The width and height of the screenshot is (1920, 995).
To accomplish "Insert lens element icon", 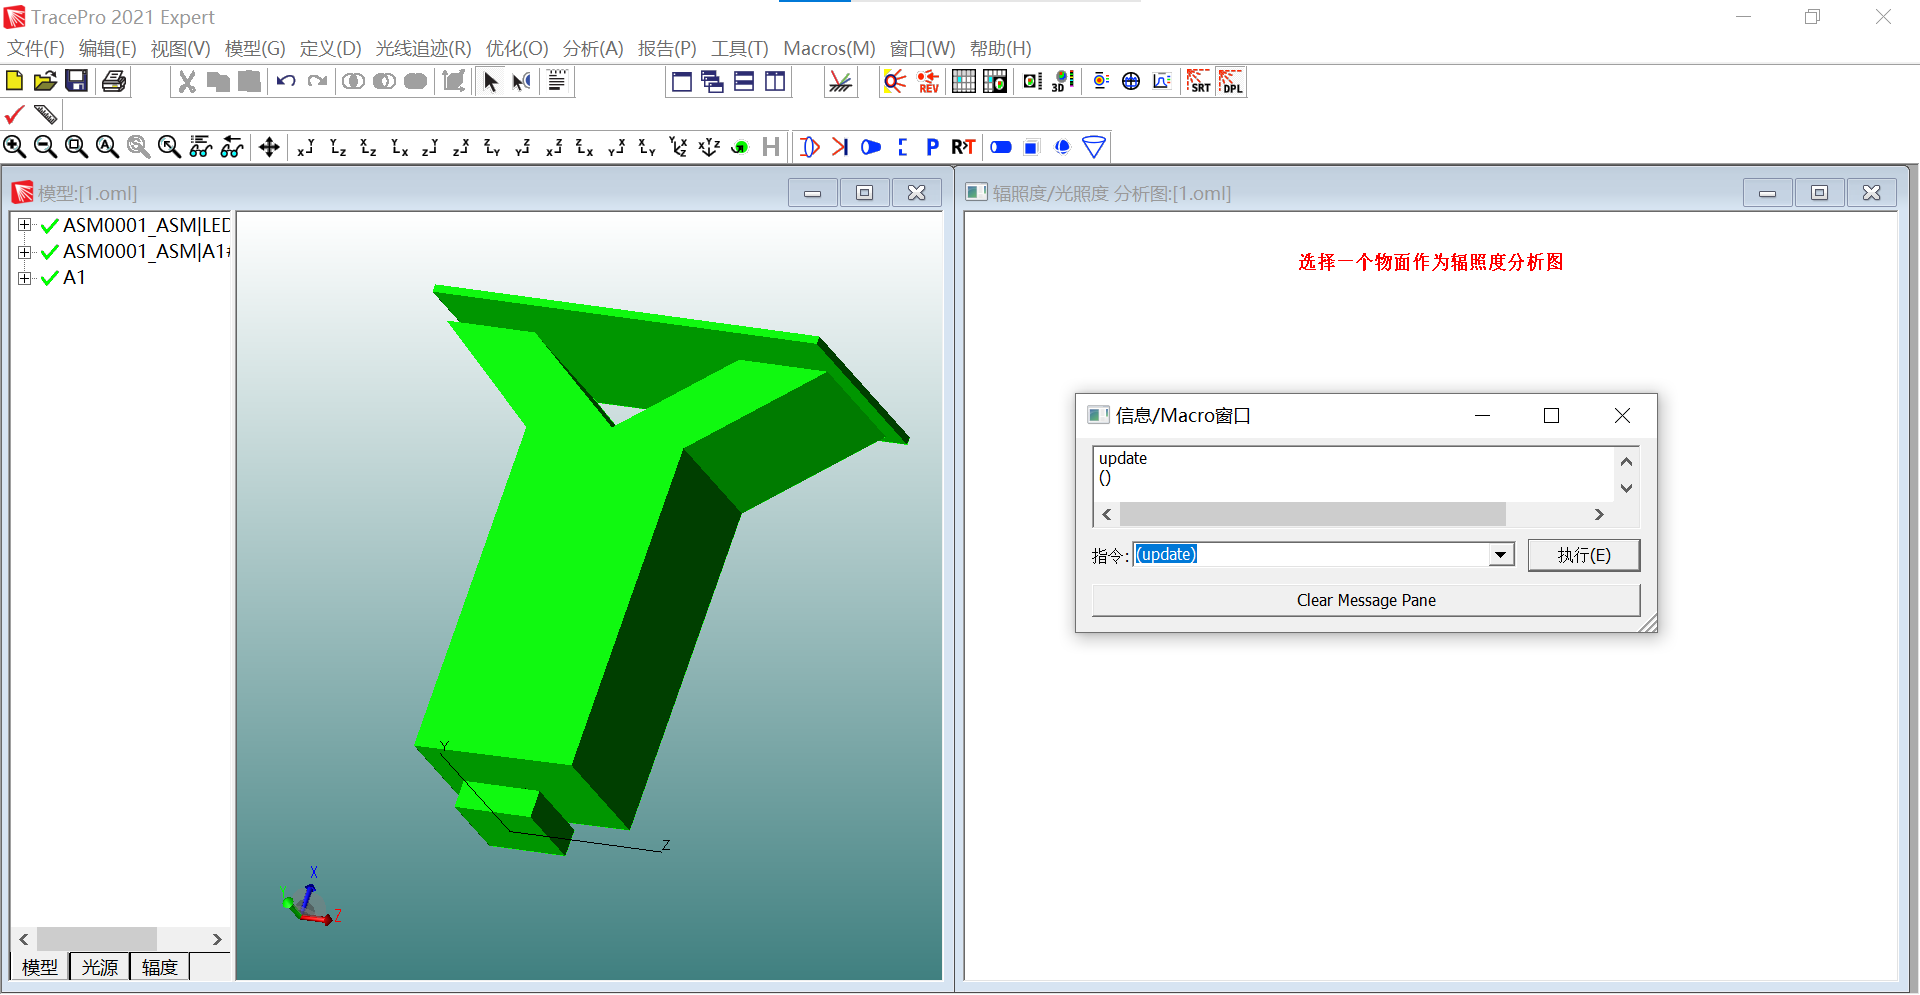I will coord(810,147).
